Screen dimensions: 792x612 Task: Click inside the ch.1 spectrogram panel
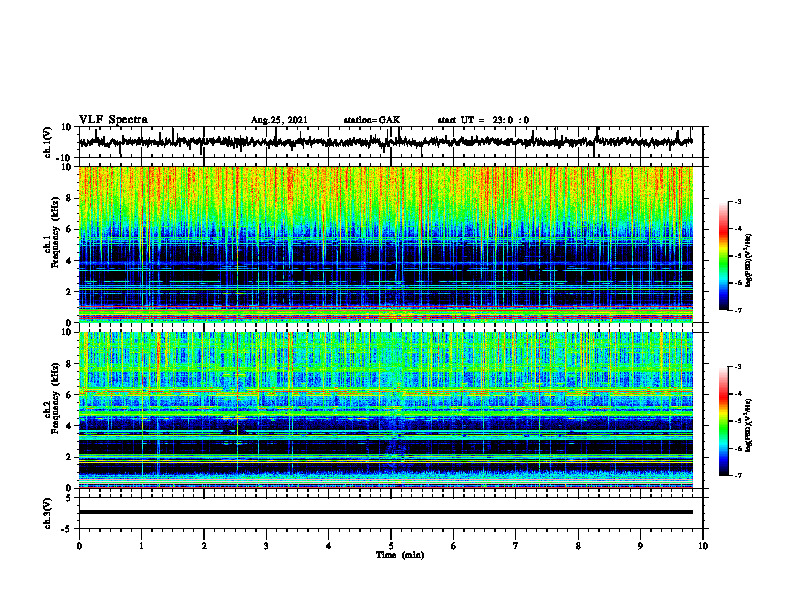(386, 244)
